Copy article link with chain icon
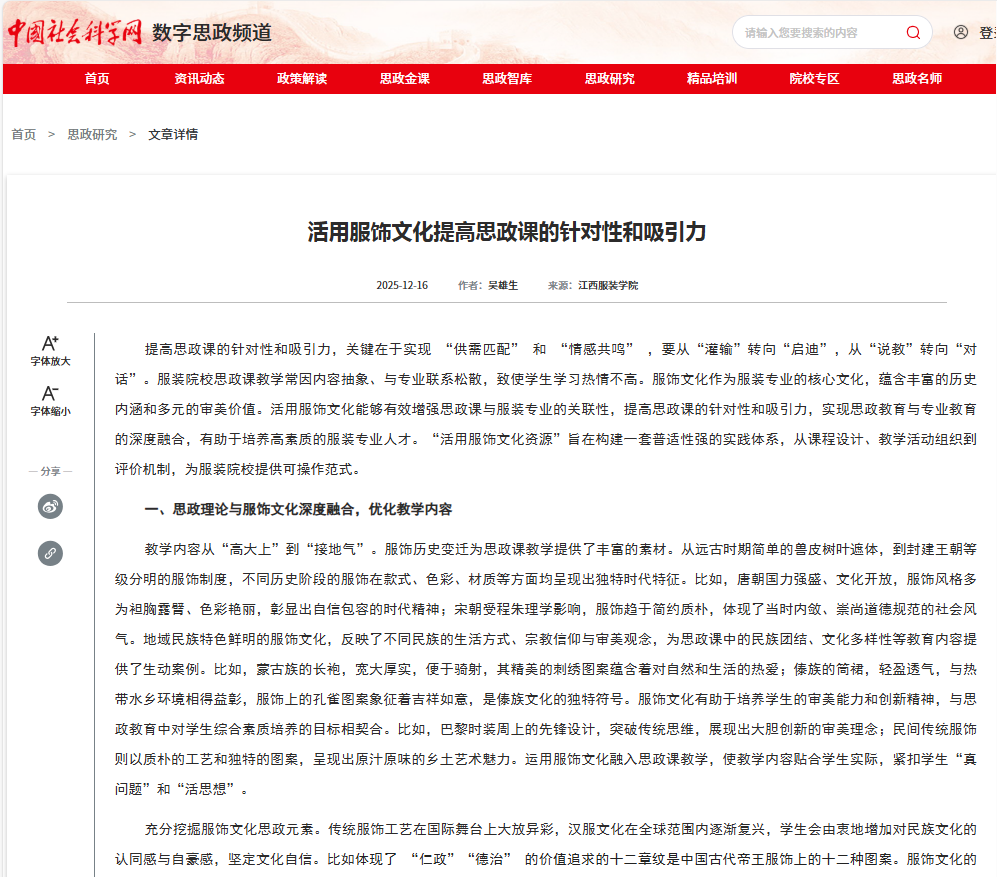The width and height of the screenshot is (997, 877). (50, 552)
